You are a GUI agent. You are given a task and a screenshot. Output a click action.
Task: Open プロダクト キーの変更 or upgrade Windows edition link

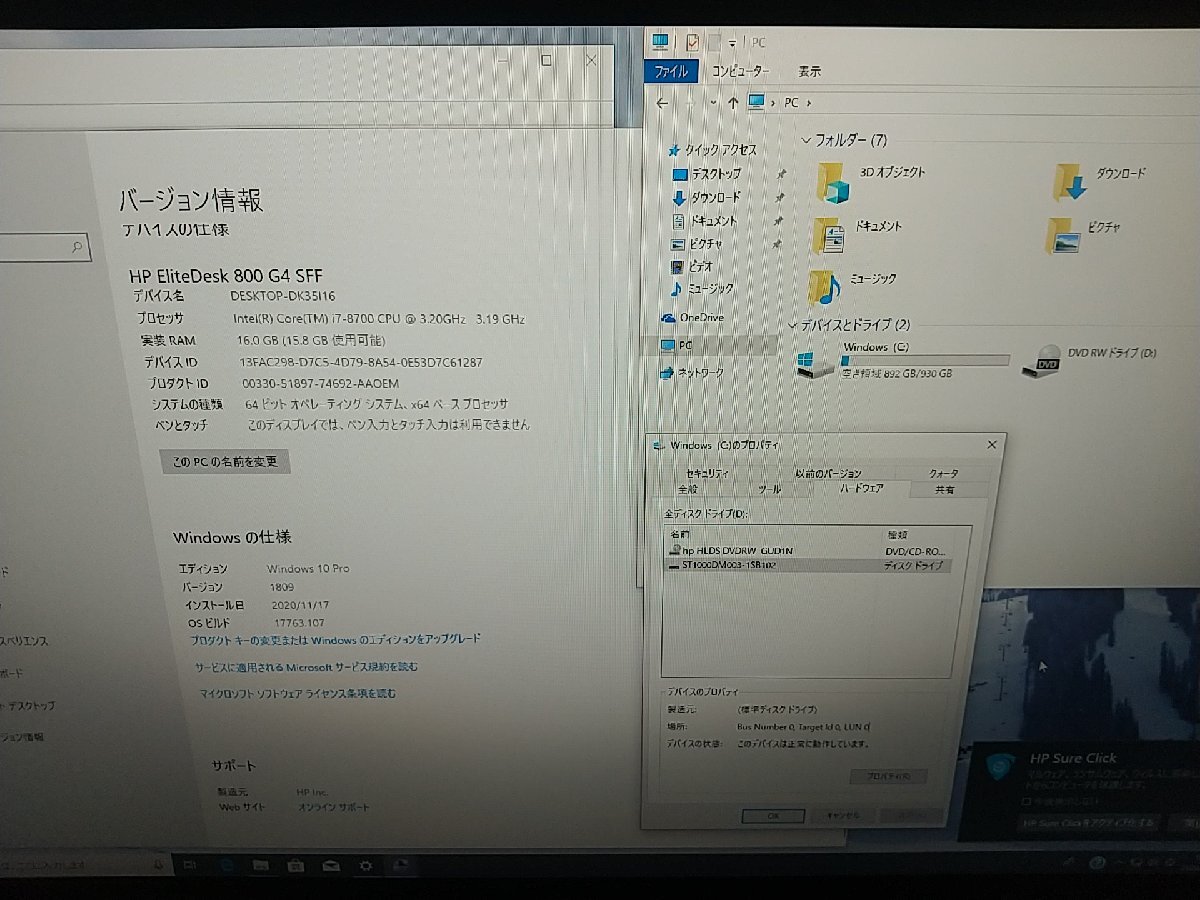pyautogui.click(x=335, y=639)
